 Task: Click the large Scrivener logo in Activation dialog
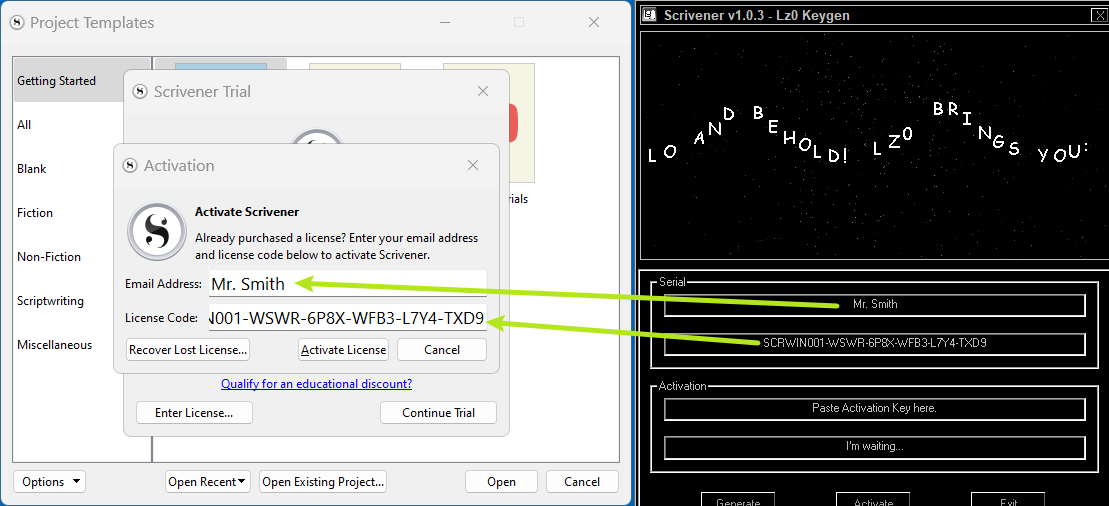[x=156, y=230]
